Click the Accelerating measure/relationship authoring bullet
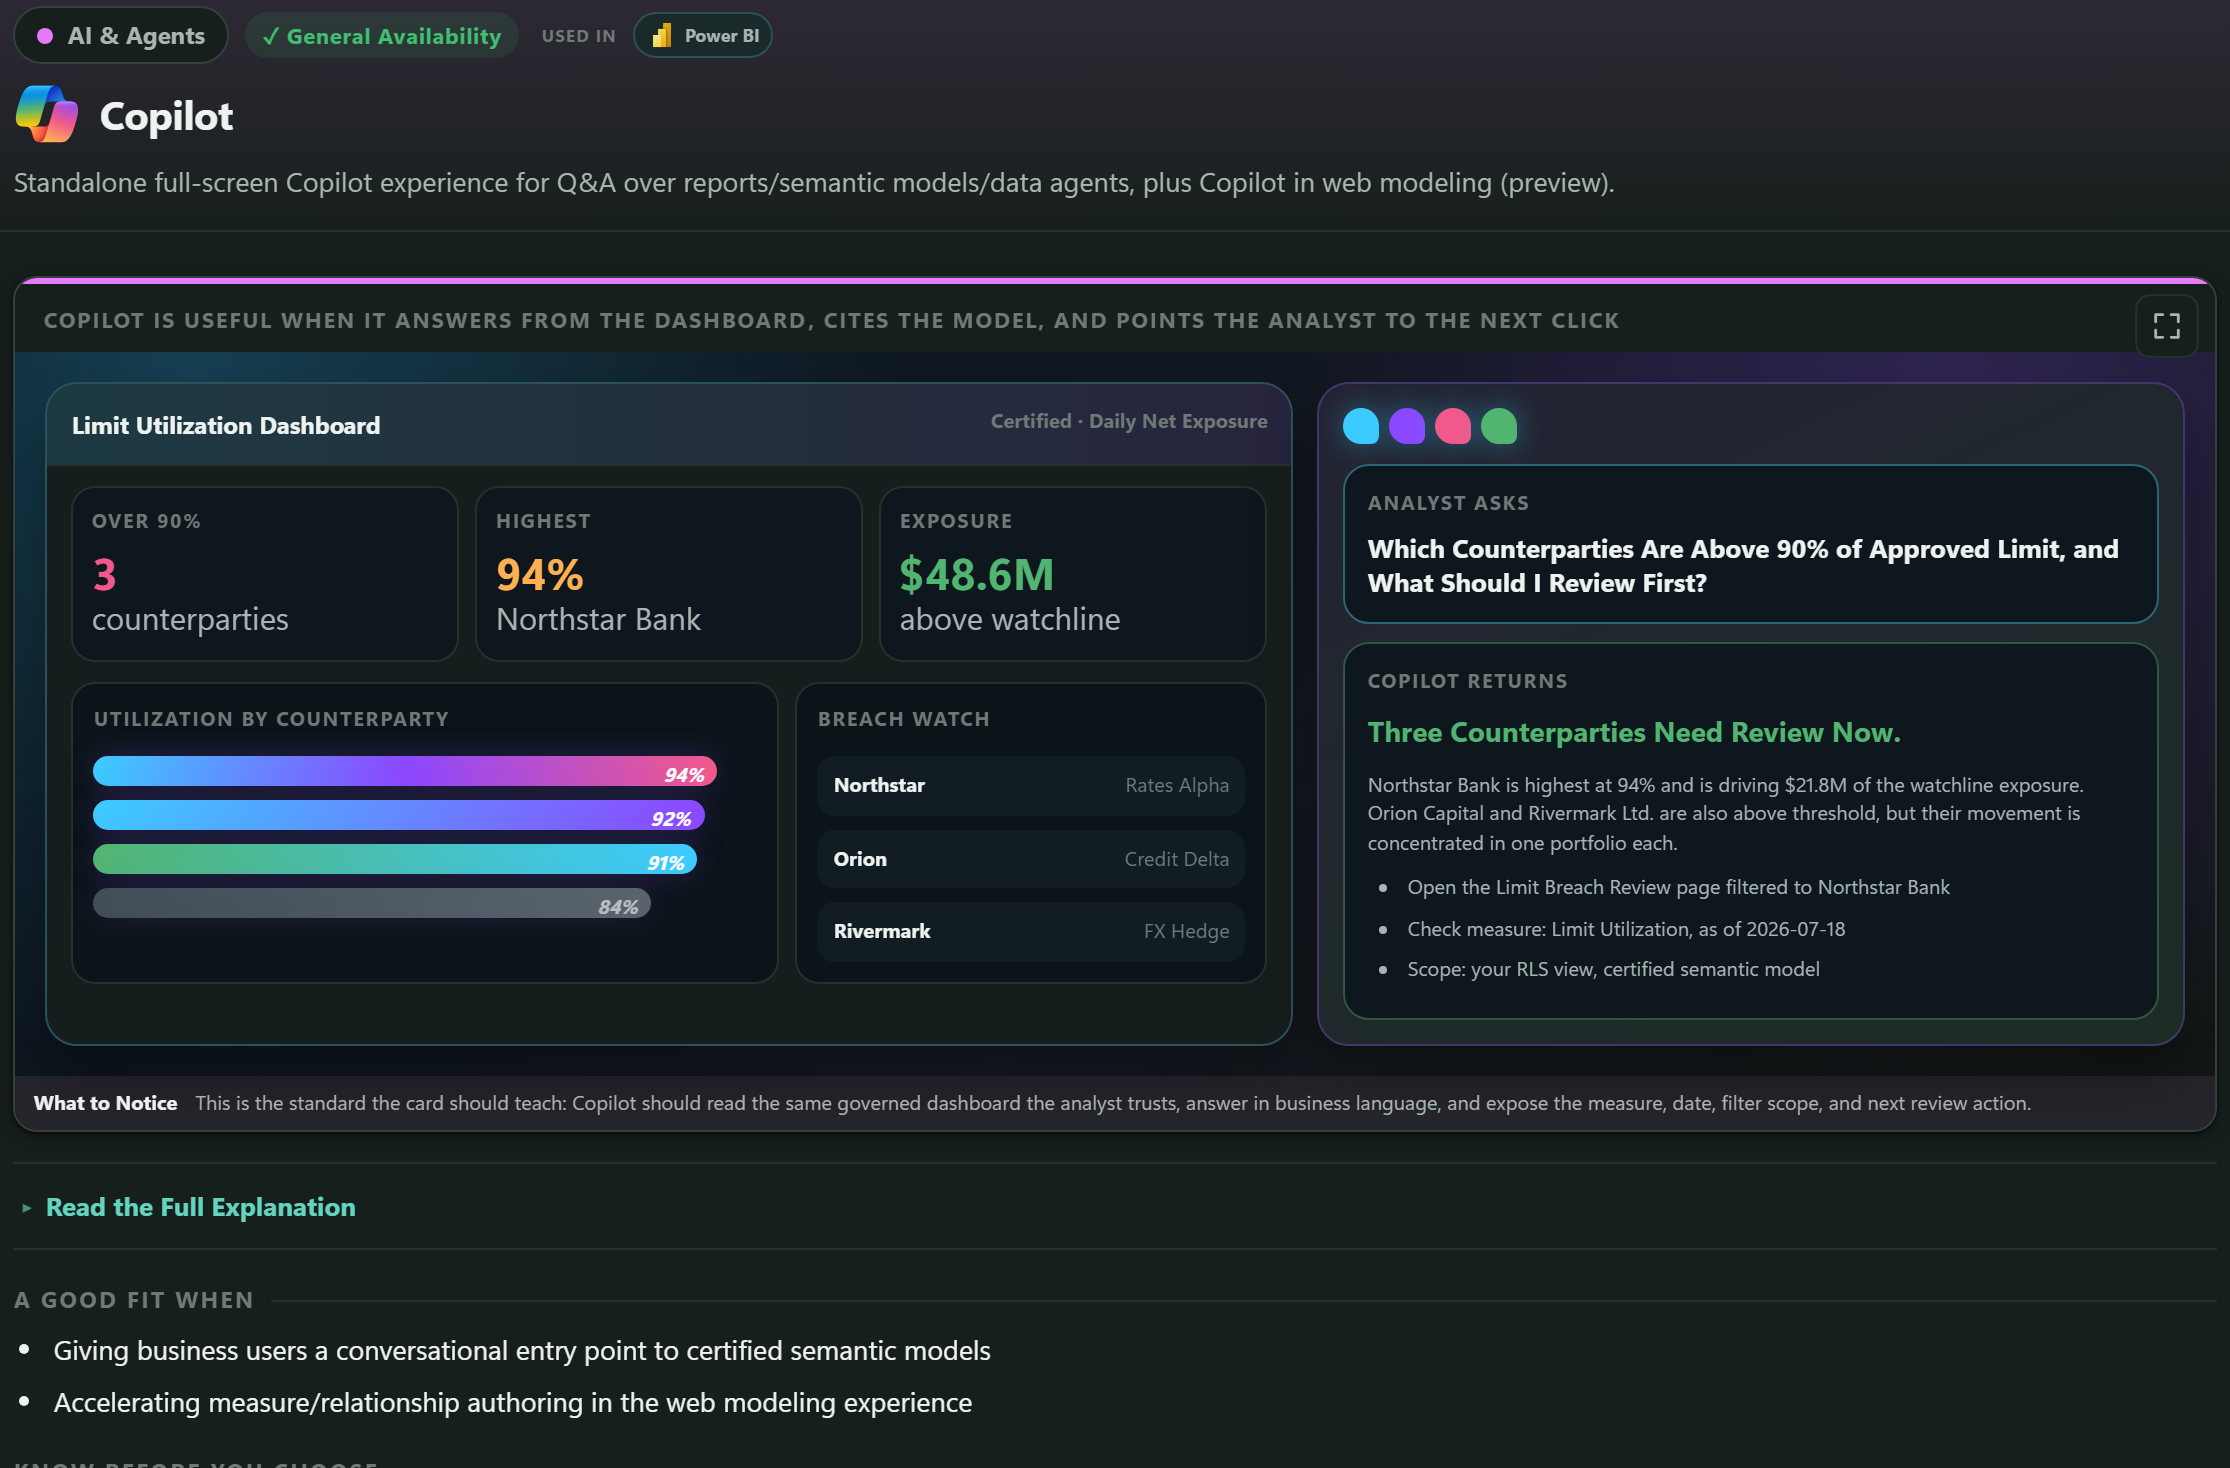 [512, 1402]
